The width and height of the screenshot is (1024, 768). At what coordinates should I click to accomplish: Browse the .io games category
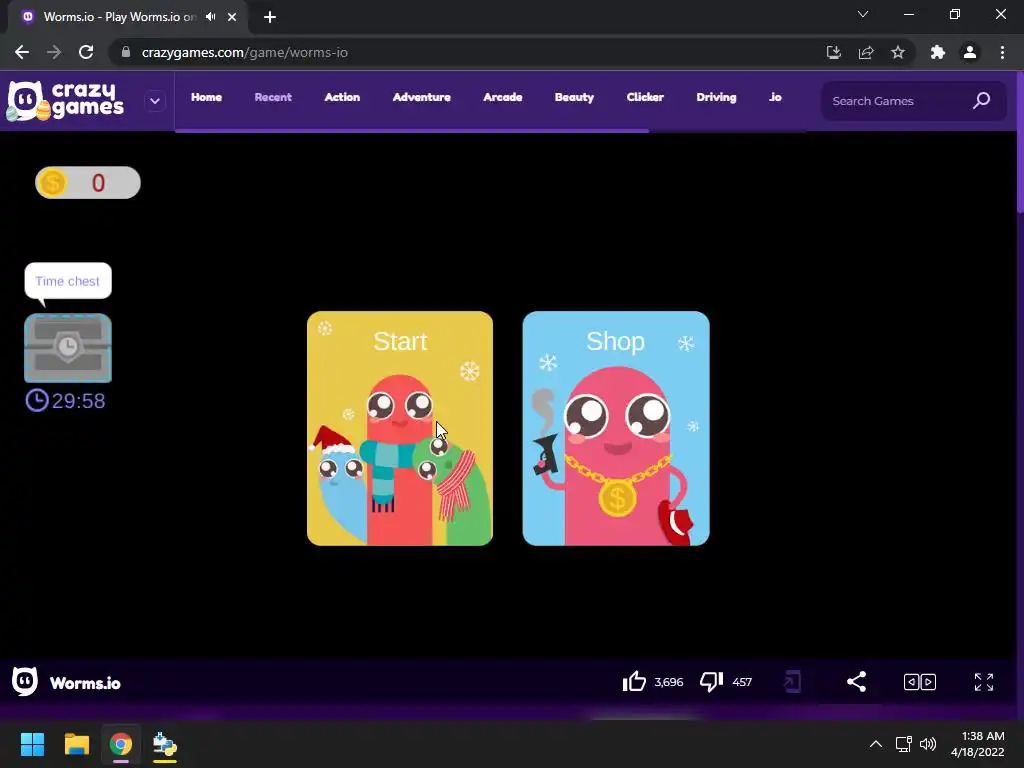click(775, 97)
